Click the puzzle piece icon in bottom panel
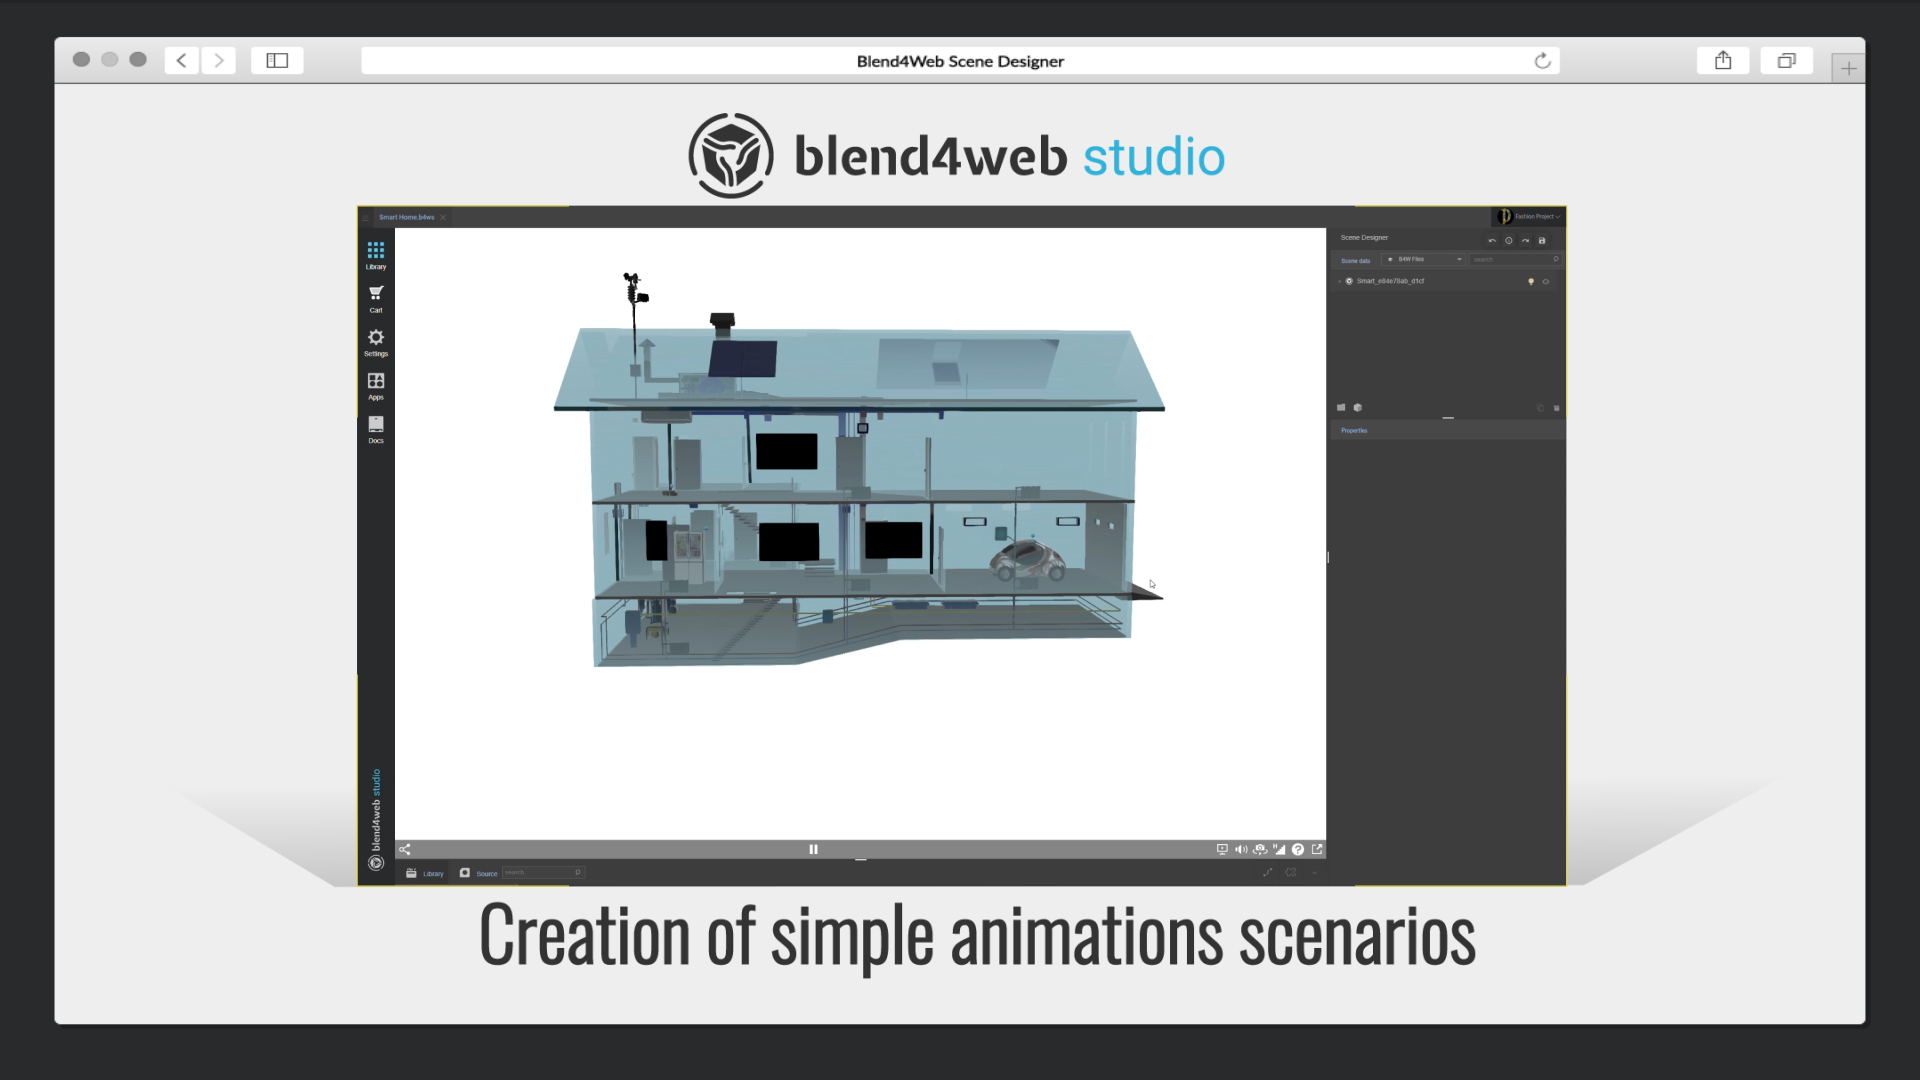Screen dimensions: 1920x1080 (1291, 873)
